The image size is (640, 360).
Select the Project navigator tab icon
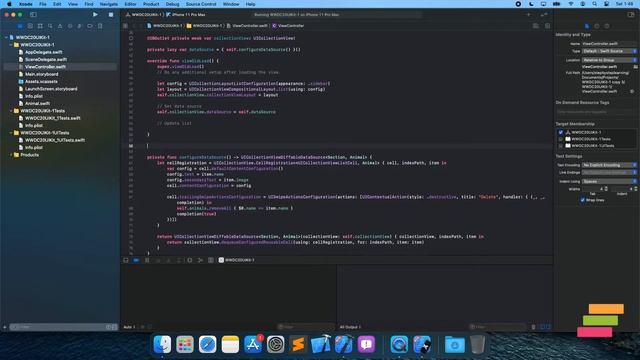pos(20,26)
